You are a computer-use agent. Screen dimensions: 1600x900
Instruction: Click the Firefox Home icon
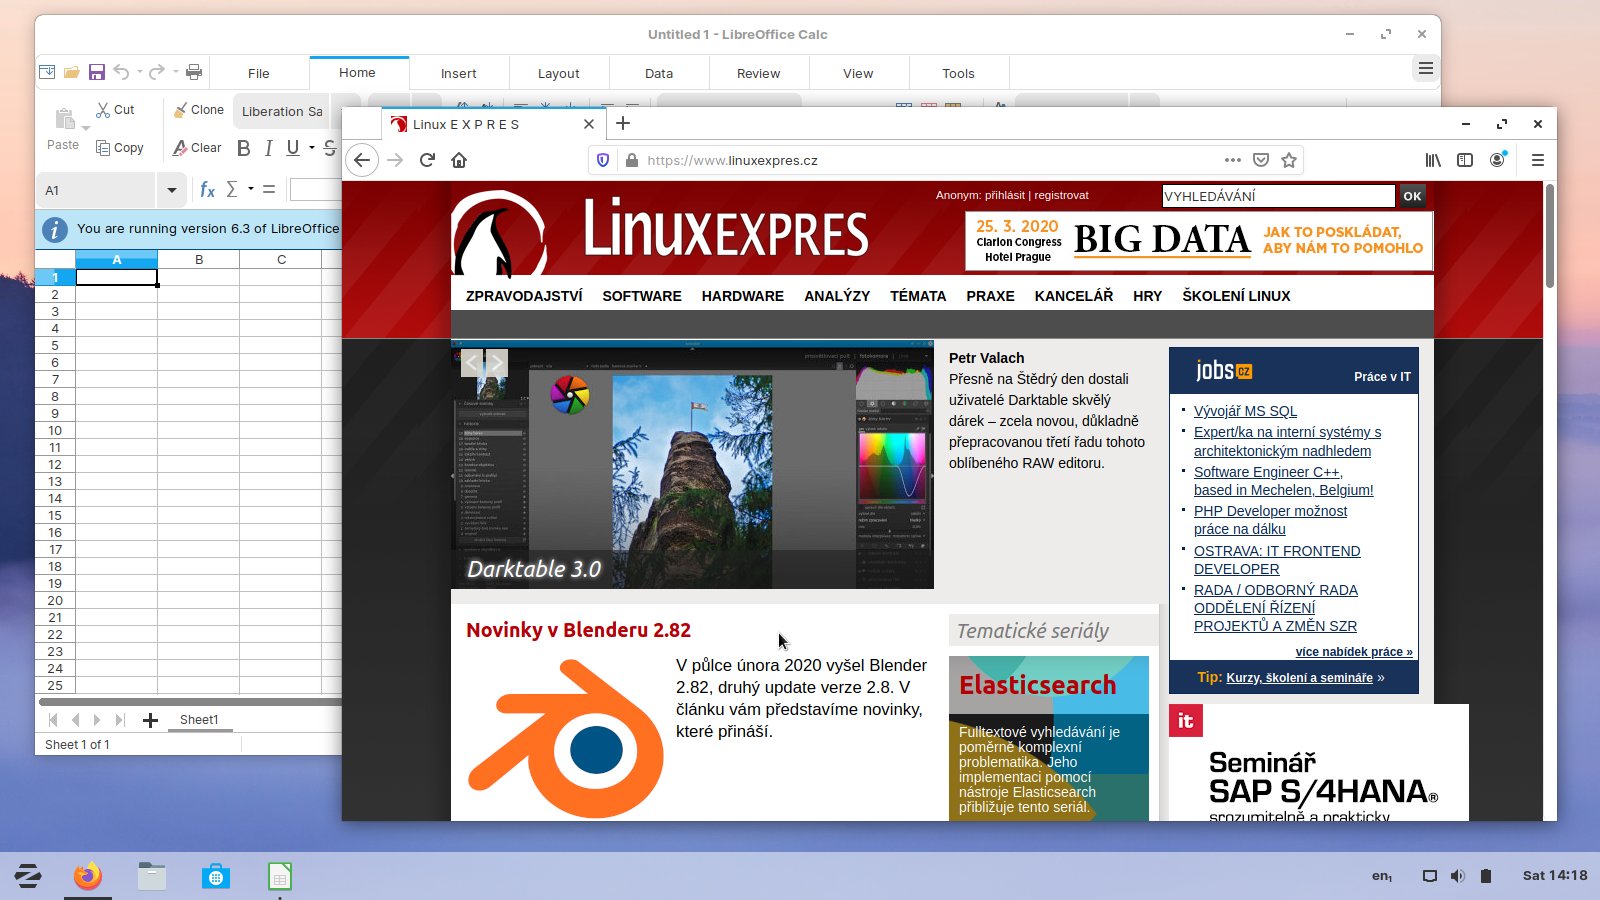click(x=459, y=160)
